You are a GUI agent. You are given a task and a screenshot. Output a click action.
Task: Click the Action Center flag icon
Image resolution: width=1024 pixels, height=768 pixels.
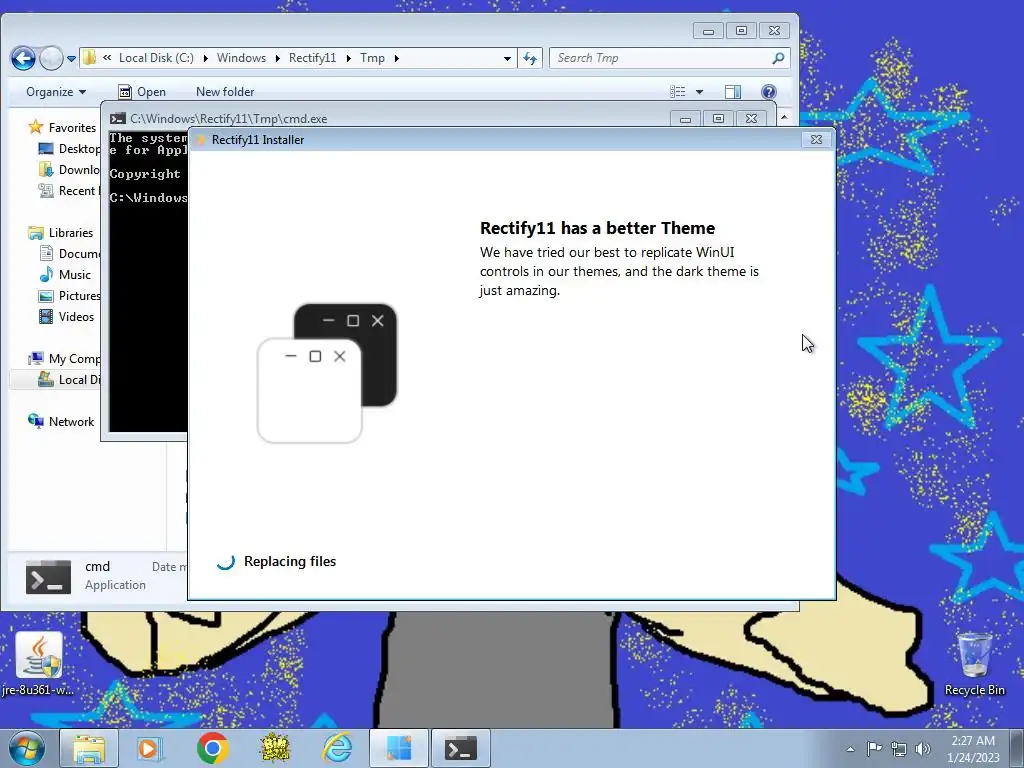pos(874,749)
